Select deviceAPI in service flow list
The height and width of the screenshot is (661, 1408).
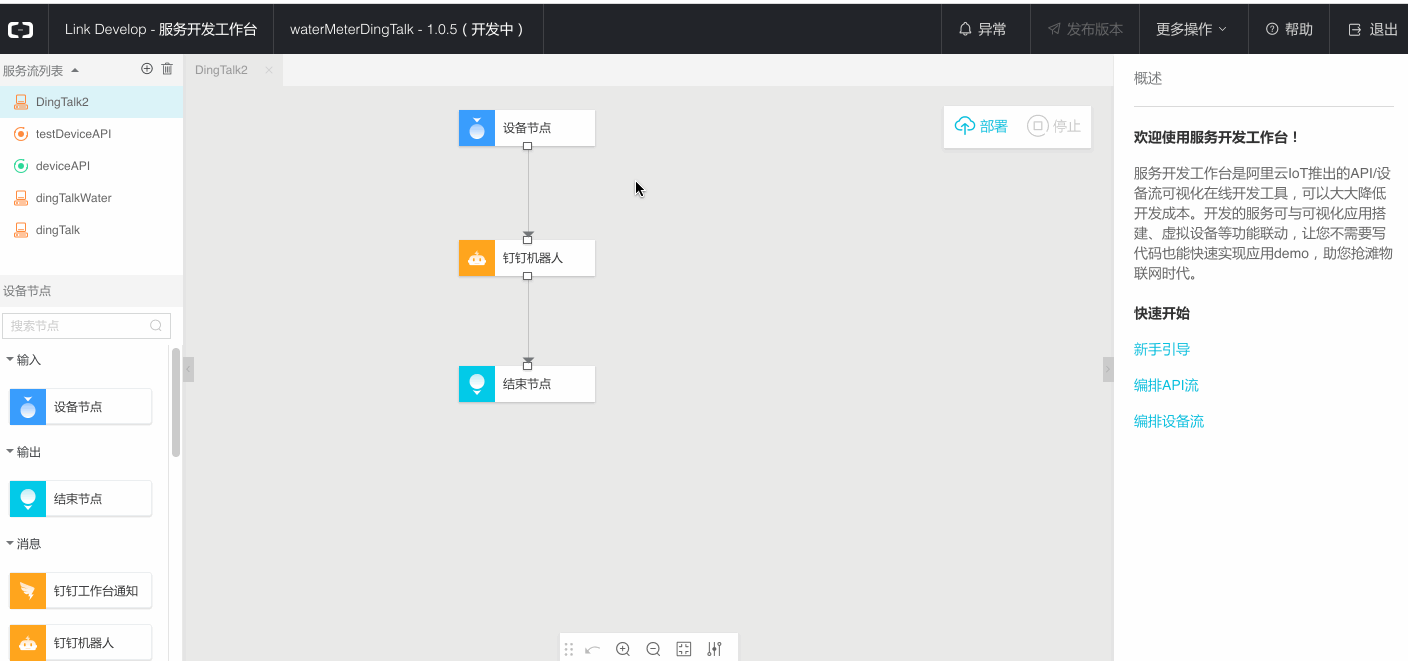click(91, 166)
